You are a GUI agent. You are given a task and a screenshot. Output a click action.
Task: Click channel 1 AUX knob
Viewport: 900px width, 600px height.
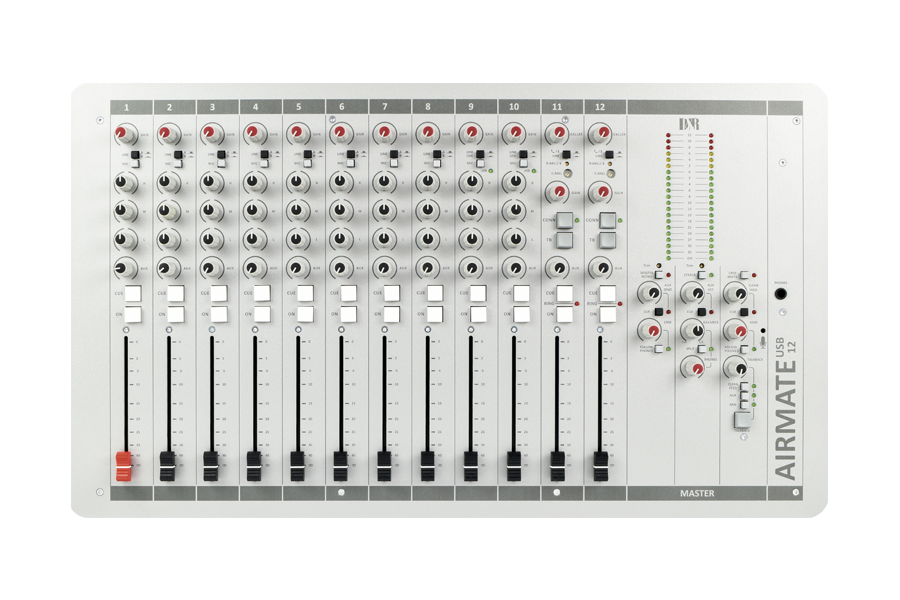[123, 268]
